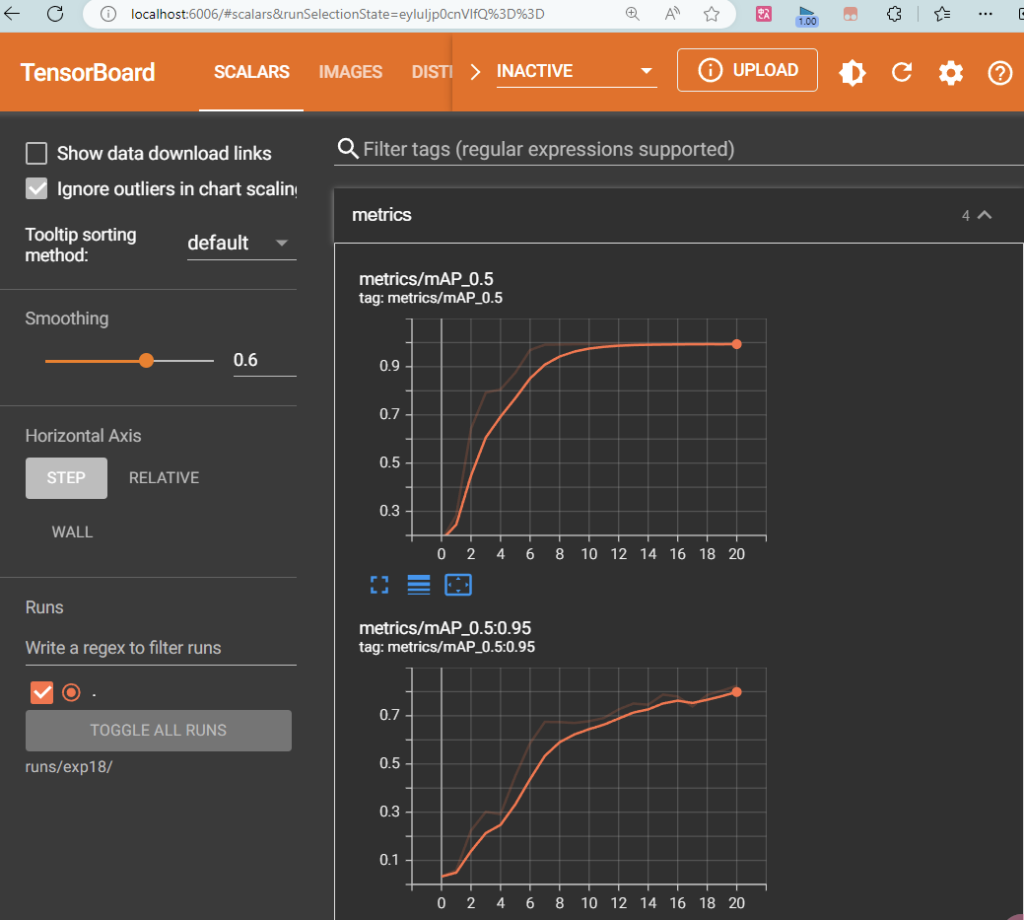Viewport: 1024px width, 920px height.
Task: Collapse the metrics section
Action: (x=984, y=215)
